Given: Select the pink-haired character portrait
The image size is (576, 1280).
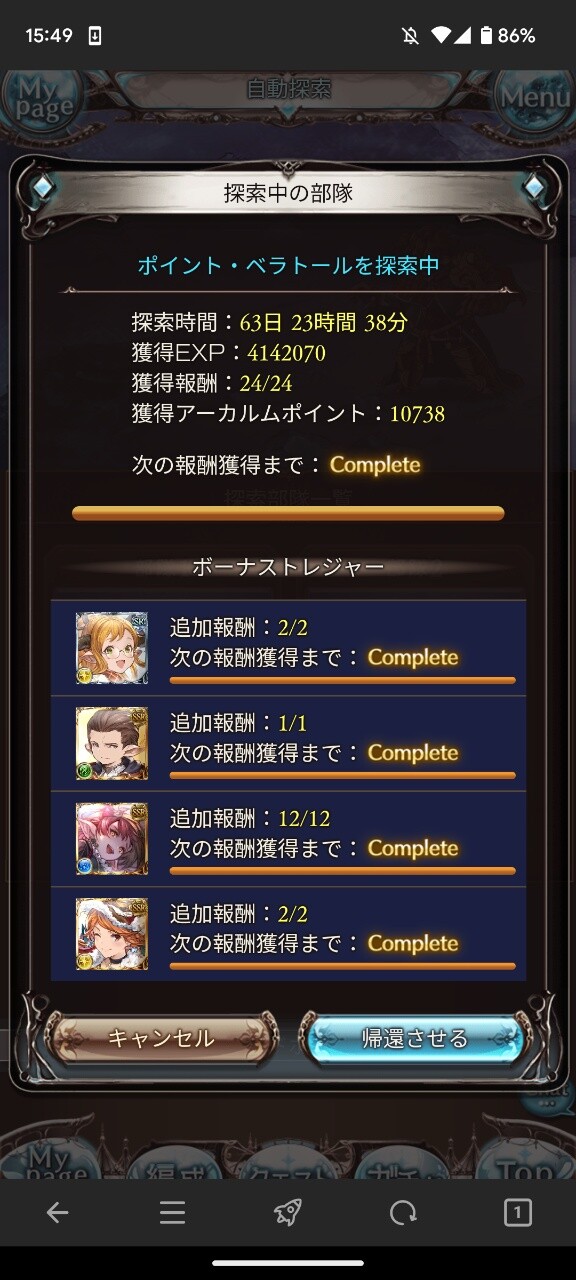Looking at the screenshot, I should point(112,838).
